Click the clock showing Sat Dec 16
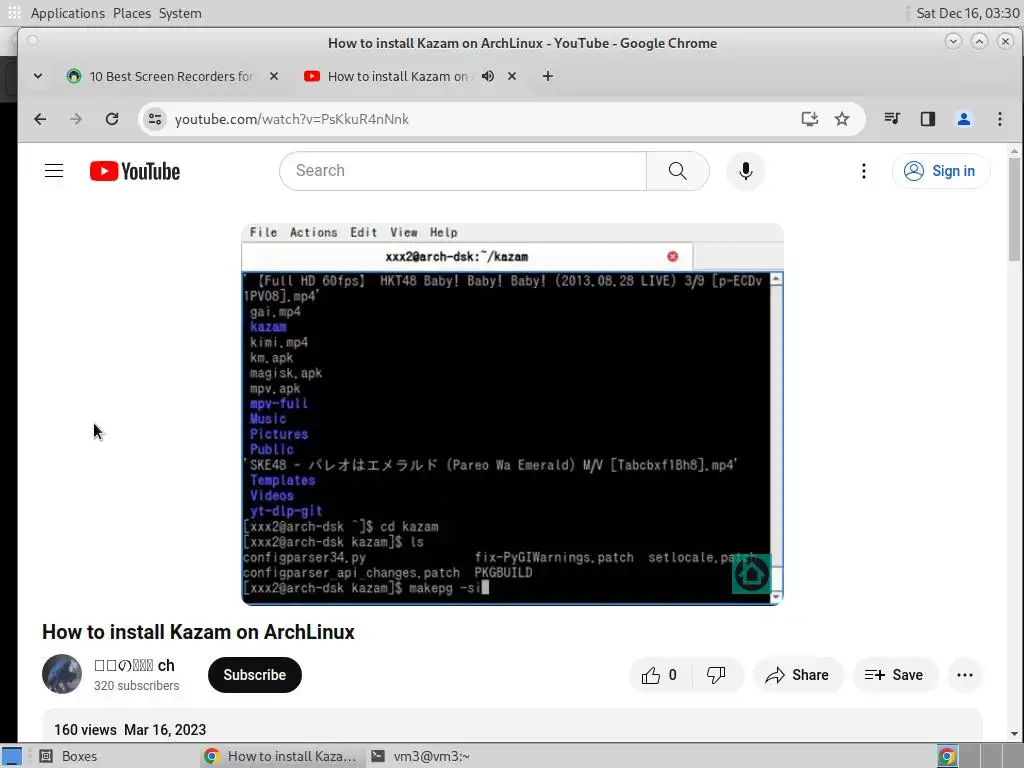Screen dimensions: 1024x768 (967, 13)
